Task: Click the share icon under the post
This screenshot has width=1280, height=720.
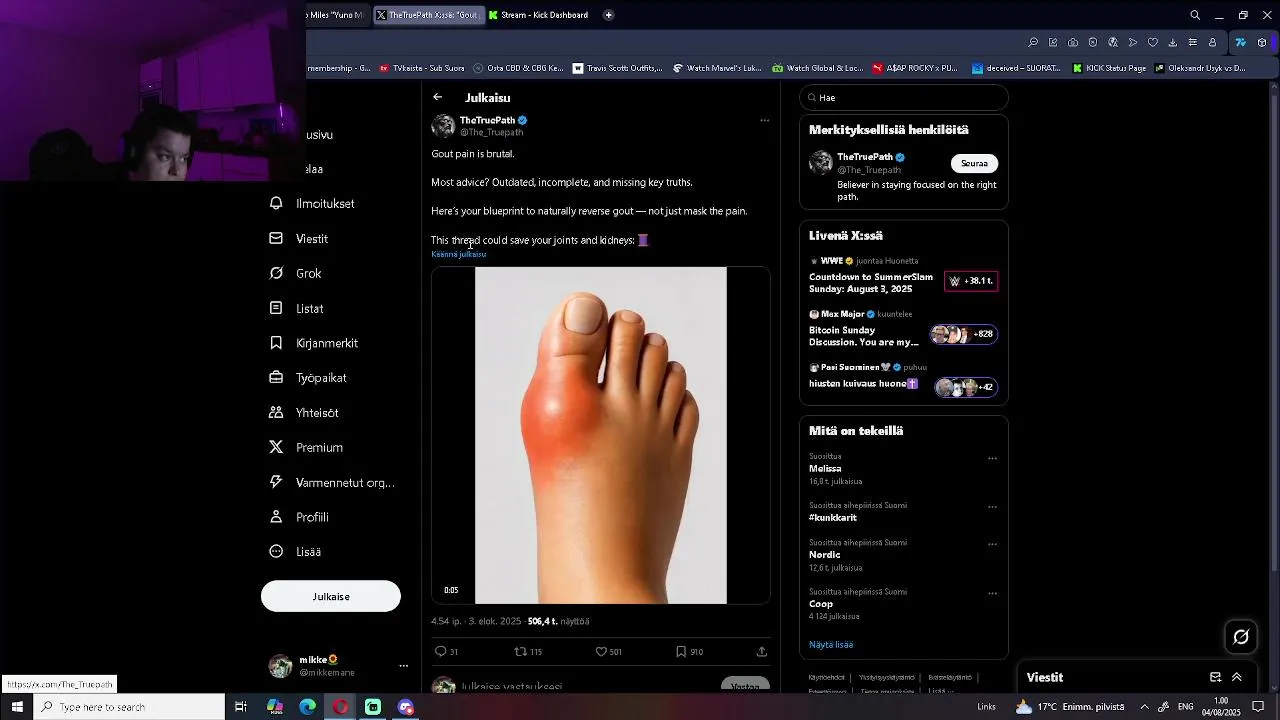Action: pyautogui.click(x=761, y=652)
